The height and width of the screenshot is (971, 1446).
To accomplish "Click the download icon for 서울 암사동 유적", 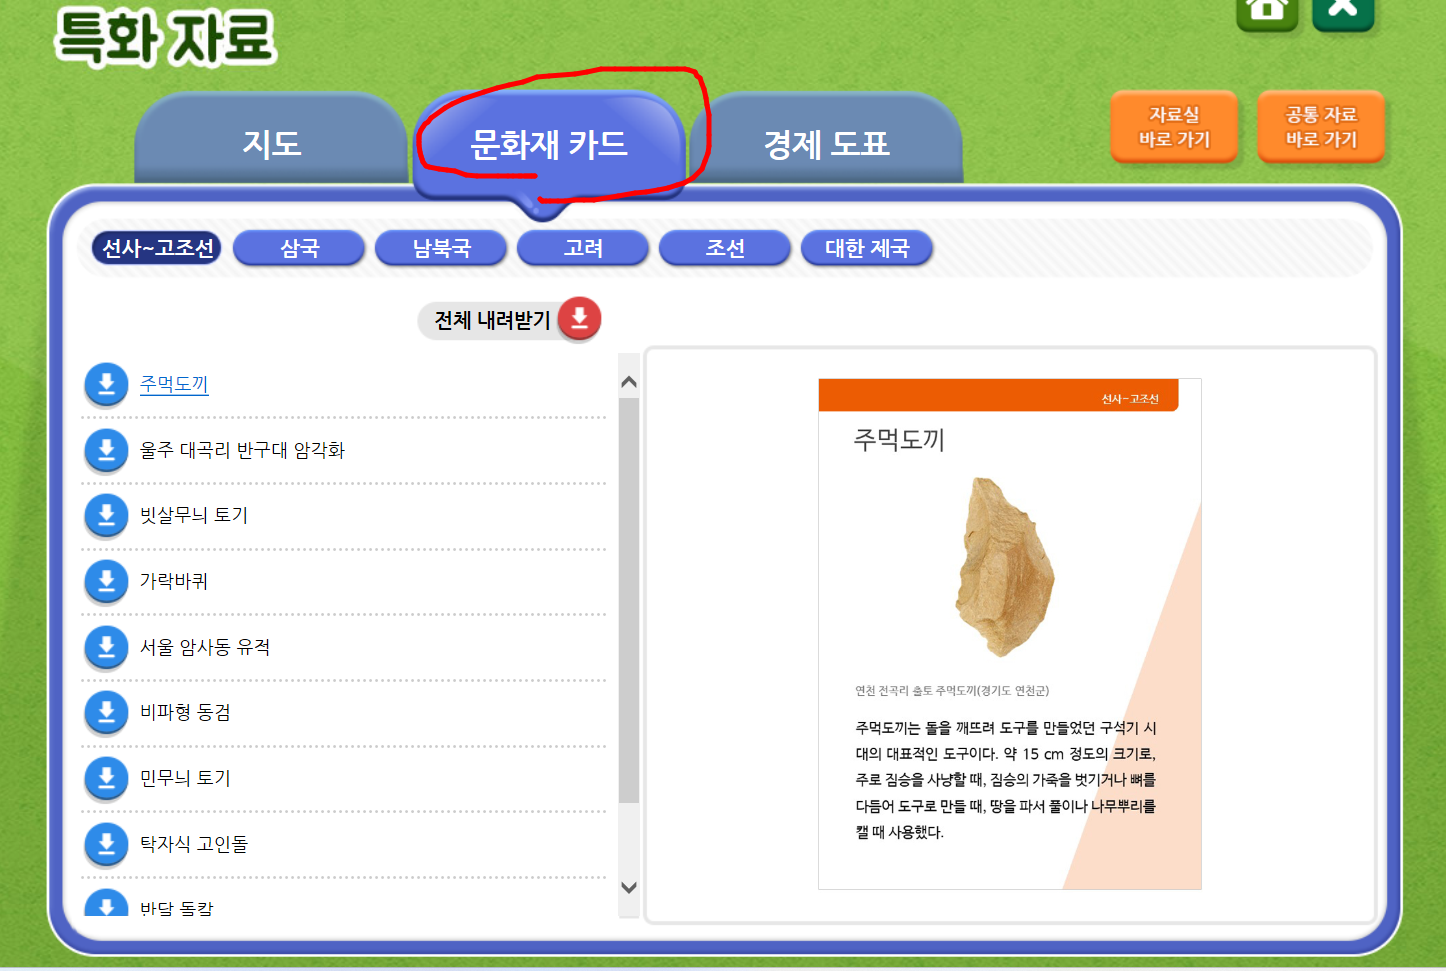I will click(106, 648).
